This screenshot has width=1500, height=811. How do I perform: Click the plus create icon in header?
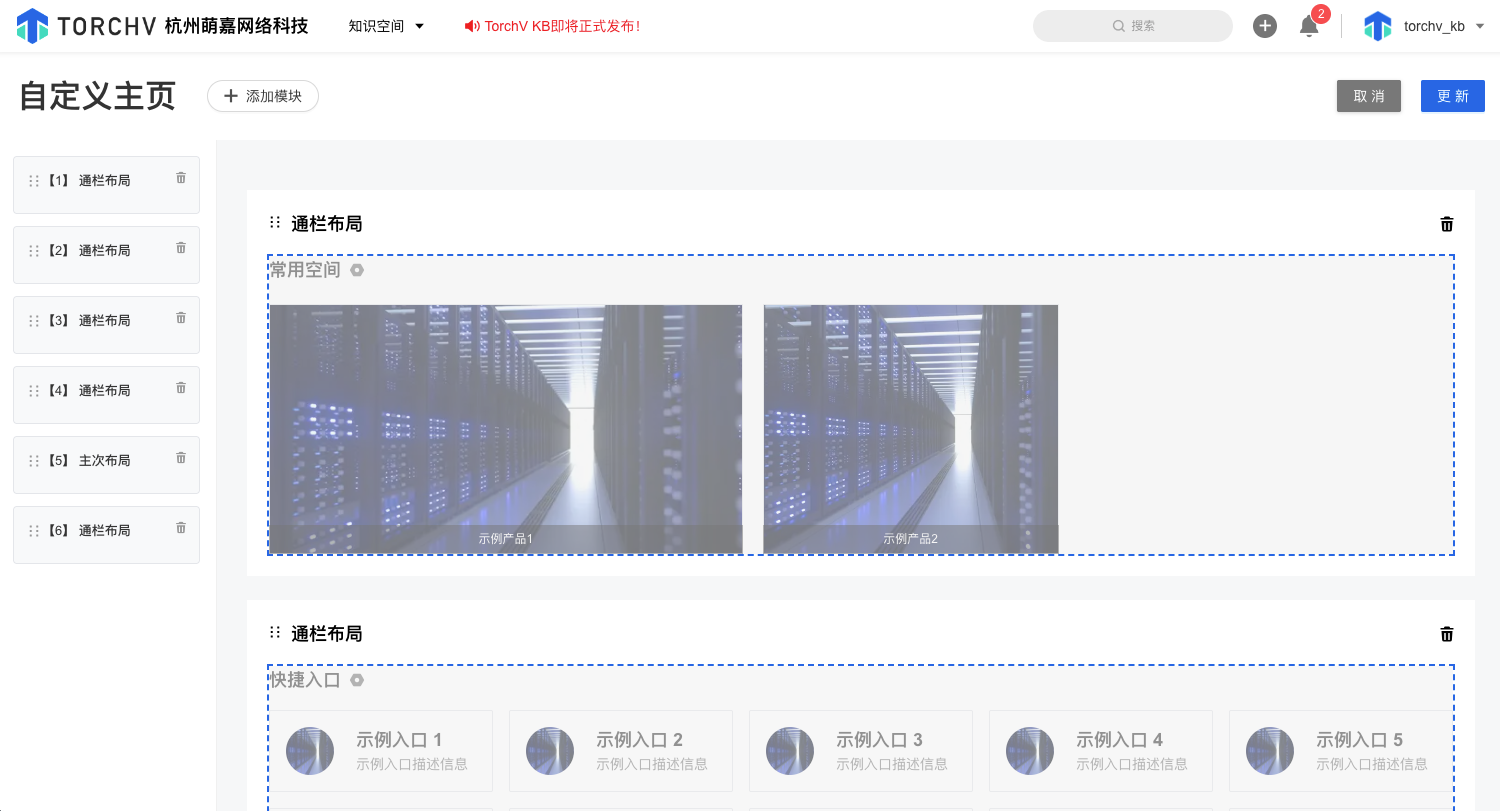(1265, 26)
